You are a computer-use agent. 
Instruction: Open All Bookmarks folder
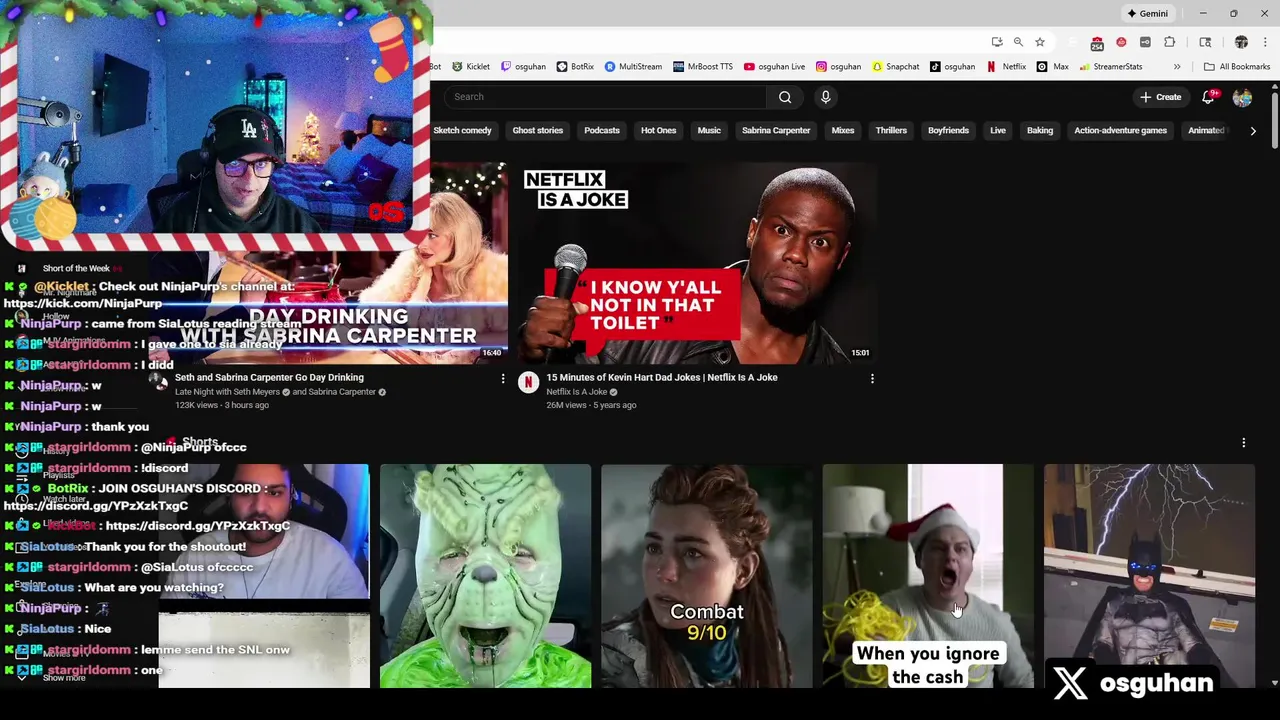click(1237, 67)
